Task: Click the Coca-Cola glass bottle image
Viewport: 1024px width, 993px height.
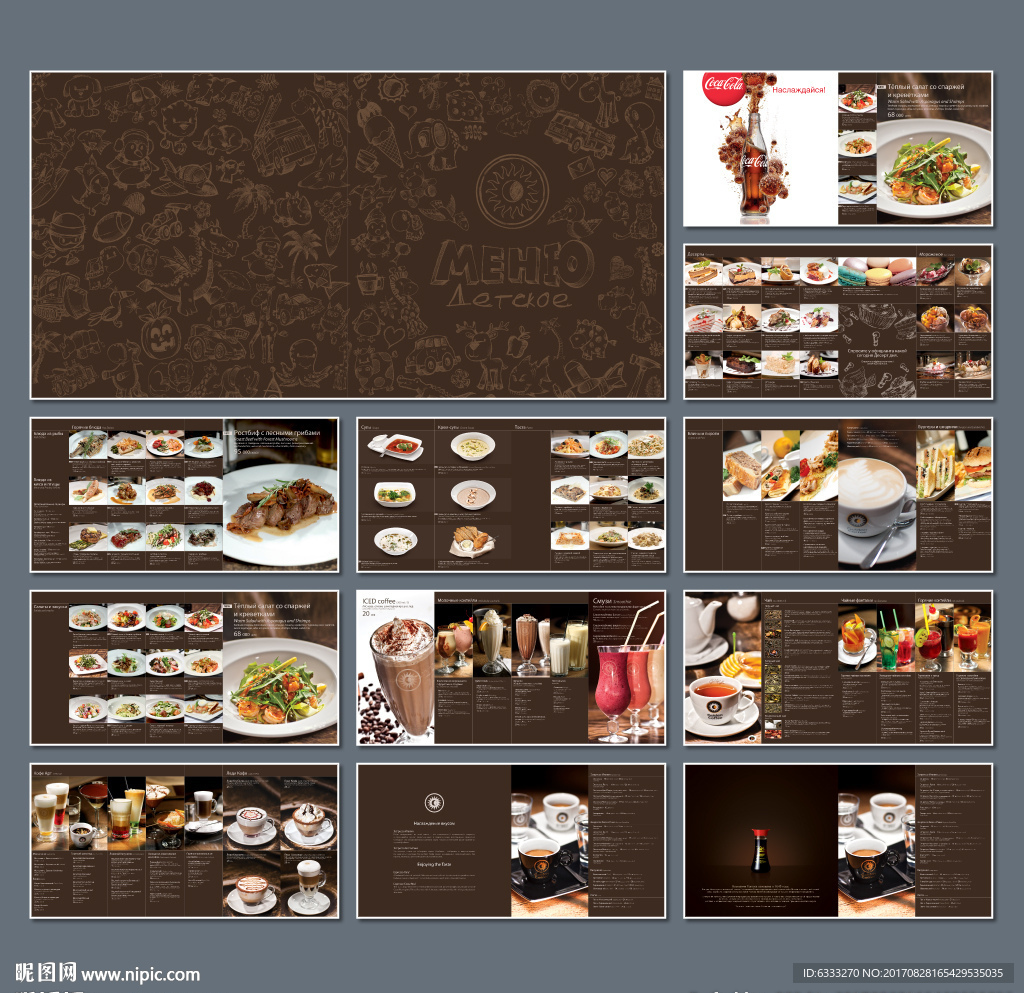Action: (x=753, y=168)
